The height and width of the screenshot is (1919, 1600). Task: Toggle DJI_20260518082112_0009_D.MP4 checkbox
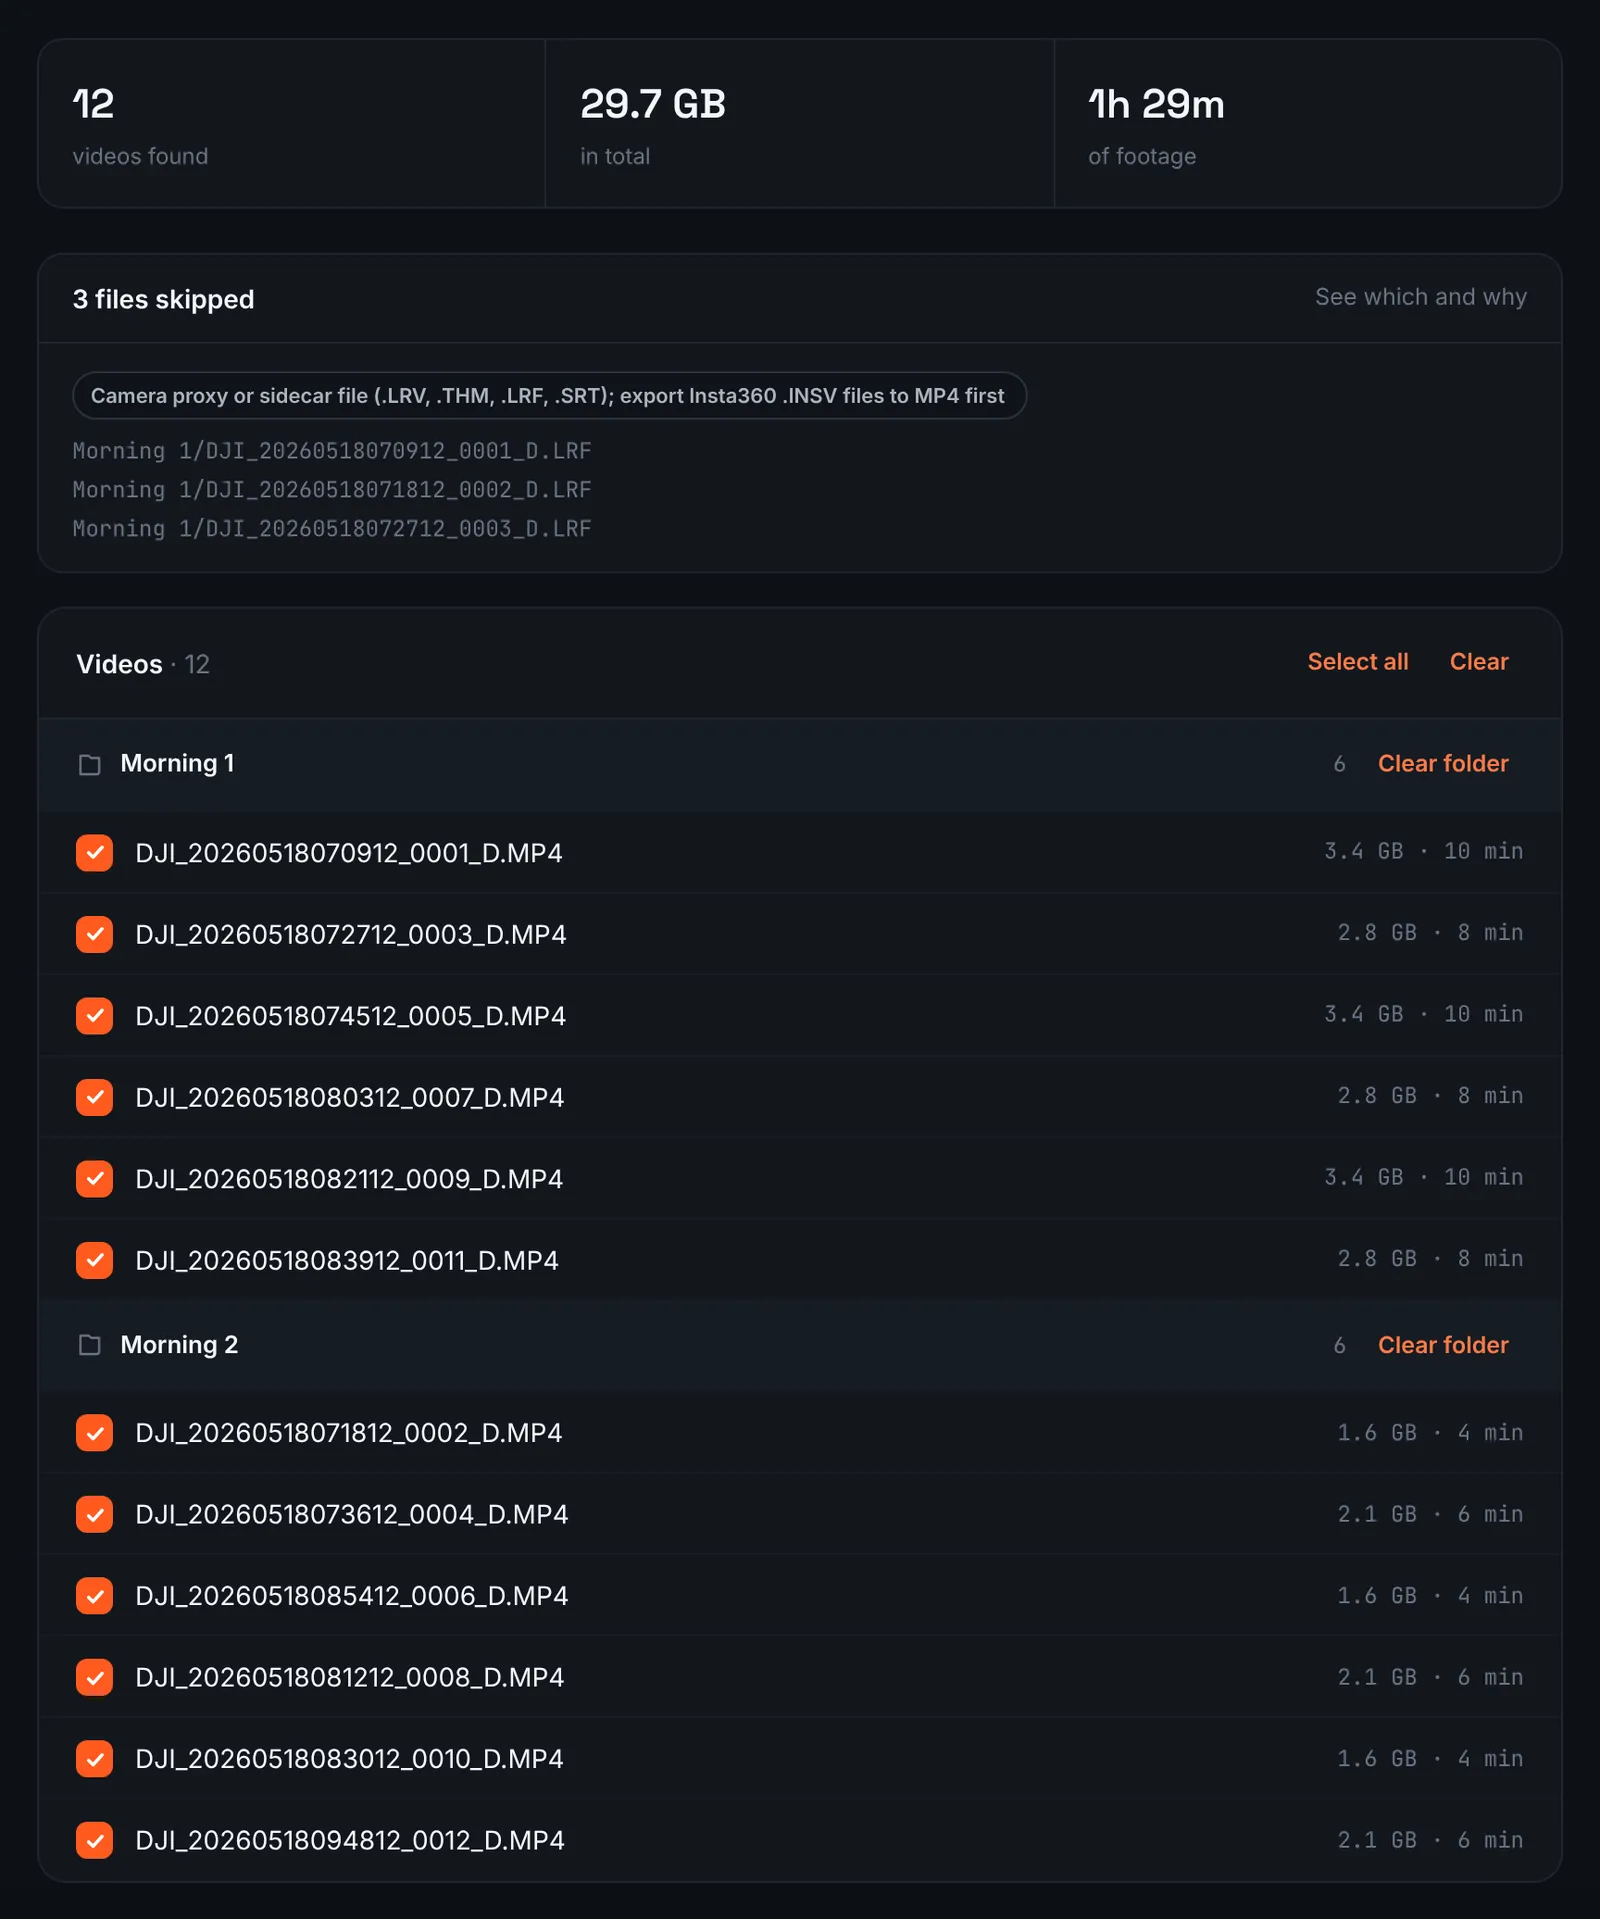click(94, 1179)
